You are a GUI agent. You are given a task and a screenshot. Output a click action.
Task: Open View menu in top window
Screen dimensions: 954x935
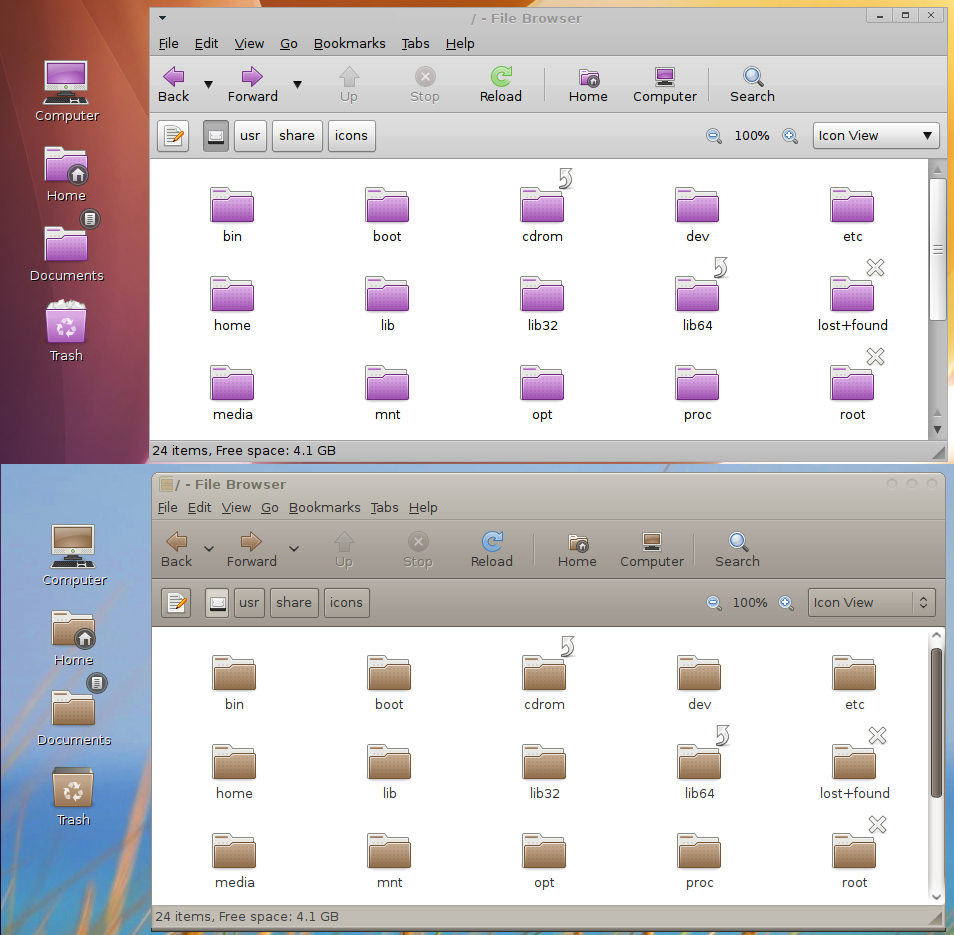pos(249,44)
